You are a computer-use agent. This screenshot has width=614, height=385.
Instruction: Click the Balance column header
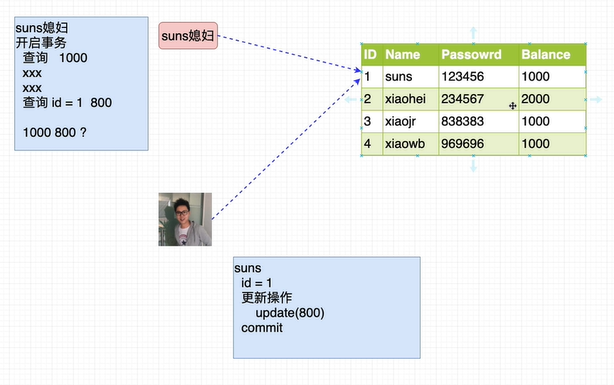[552, 54]
